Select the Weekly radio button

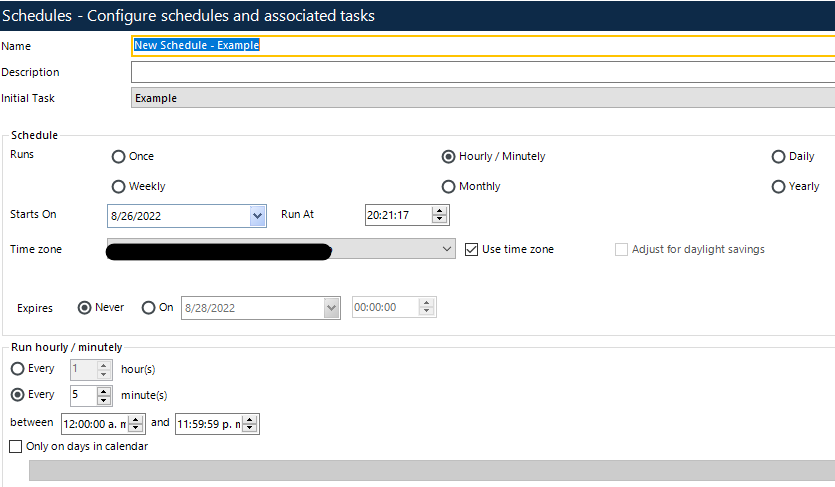[119, 187]
